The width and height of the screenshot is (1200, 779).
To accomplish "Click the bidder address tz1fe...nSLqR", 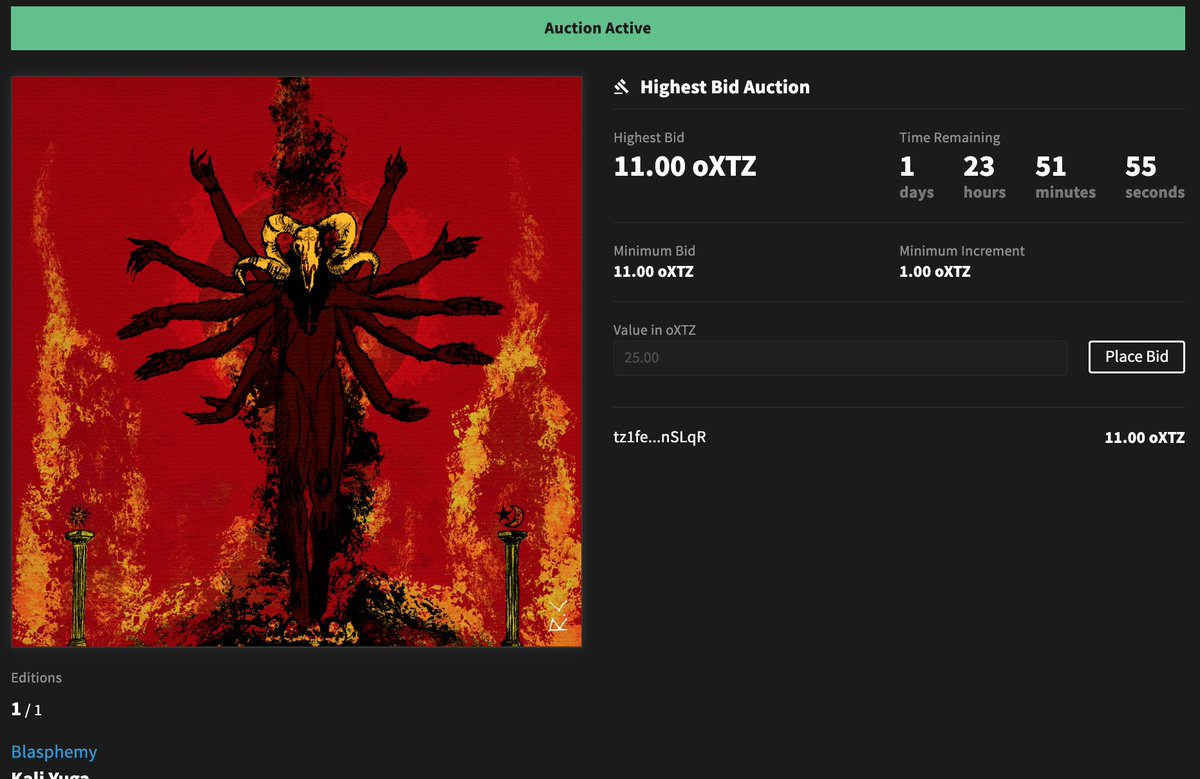I will click(x=660, y=437).
